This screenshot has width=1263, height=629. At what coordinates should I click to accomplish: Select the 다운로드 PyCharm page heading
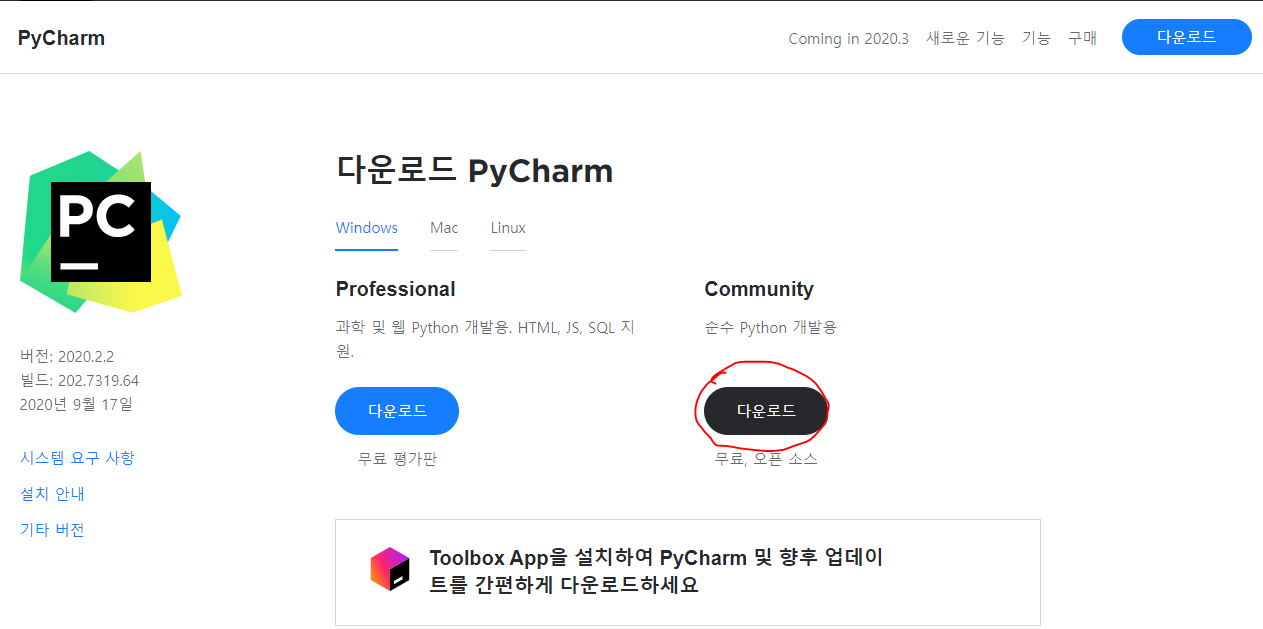coord(474,171)
